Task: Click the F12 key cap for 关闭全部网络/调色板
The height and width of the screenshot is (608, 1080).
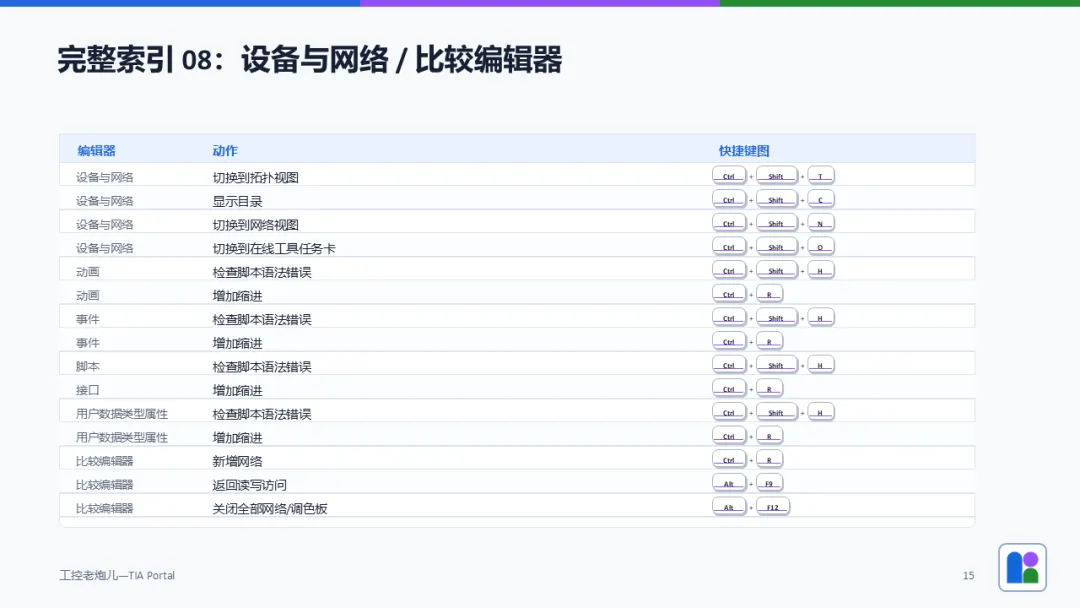Action: point(773,507)
